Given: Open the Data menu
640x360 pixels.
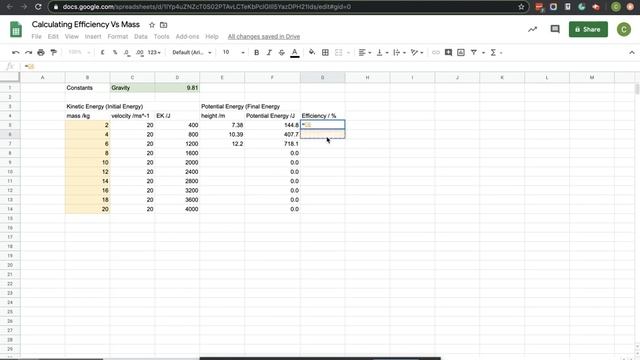Looking at the screenshot, I should tap(141, 37).
